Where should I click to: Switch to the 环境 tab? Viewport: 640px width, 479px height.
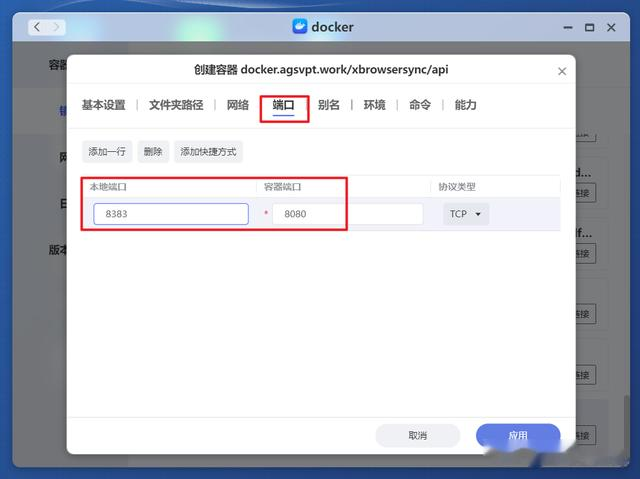click(x=374, y=105)
